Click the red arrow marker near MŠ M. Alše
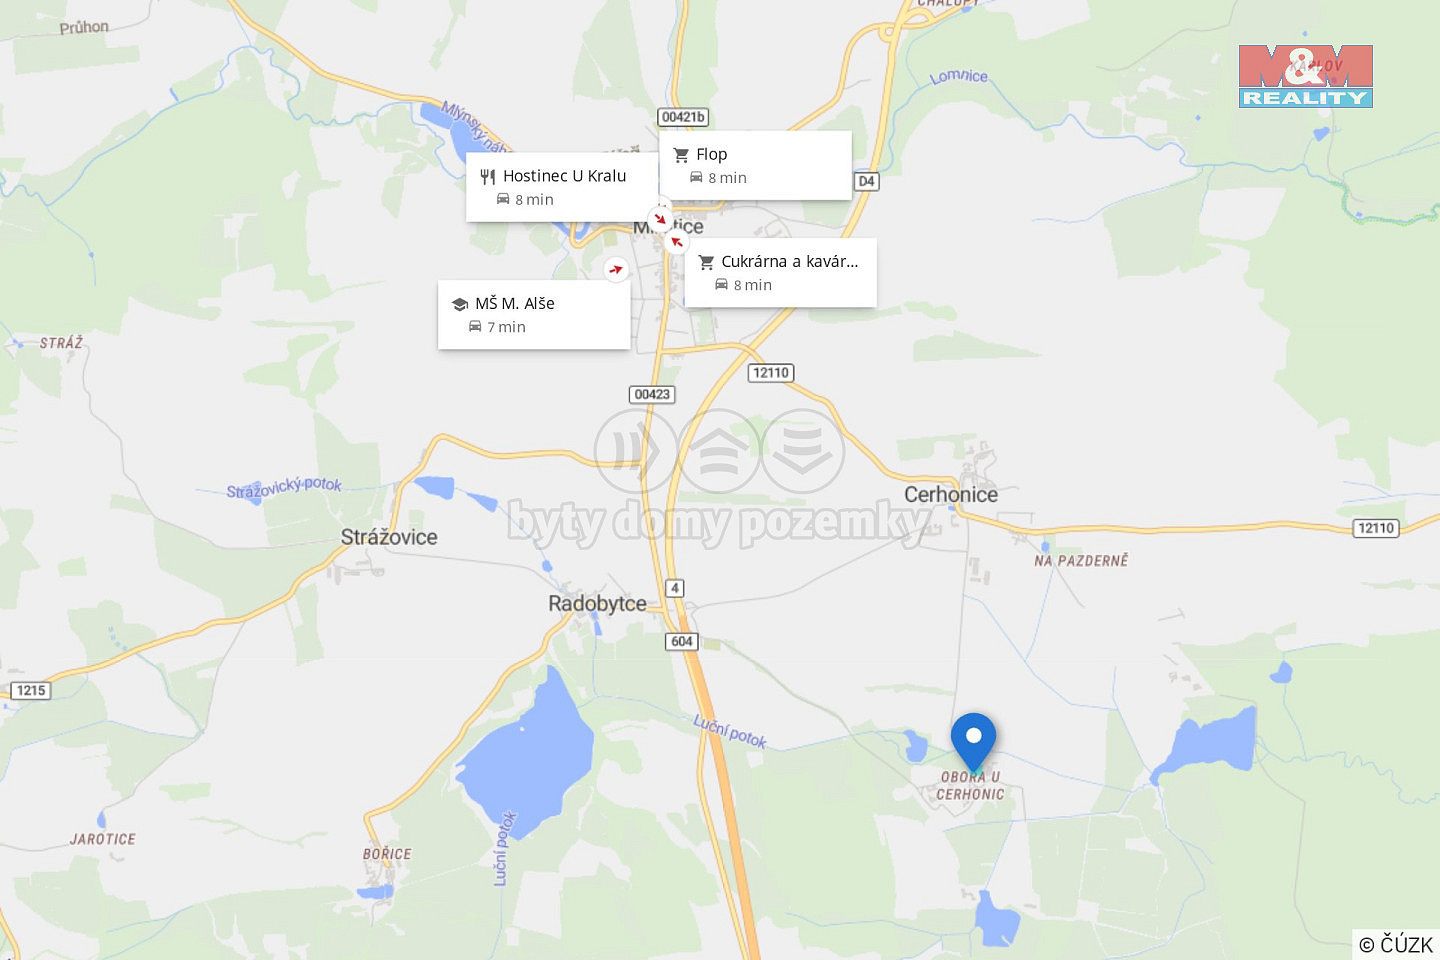1440x960 pixels. click(616, 269)
